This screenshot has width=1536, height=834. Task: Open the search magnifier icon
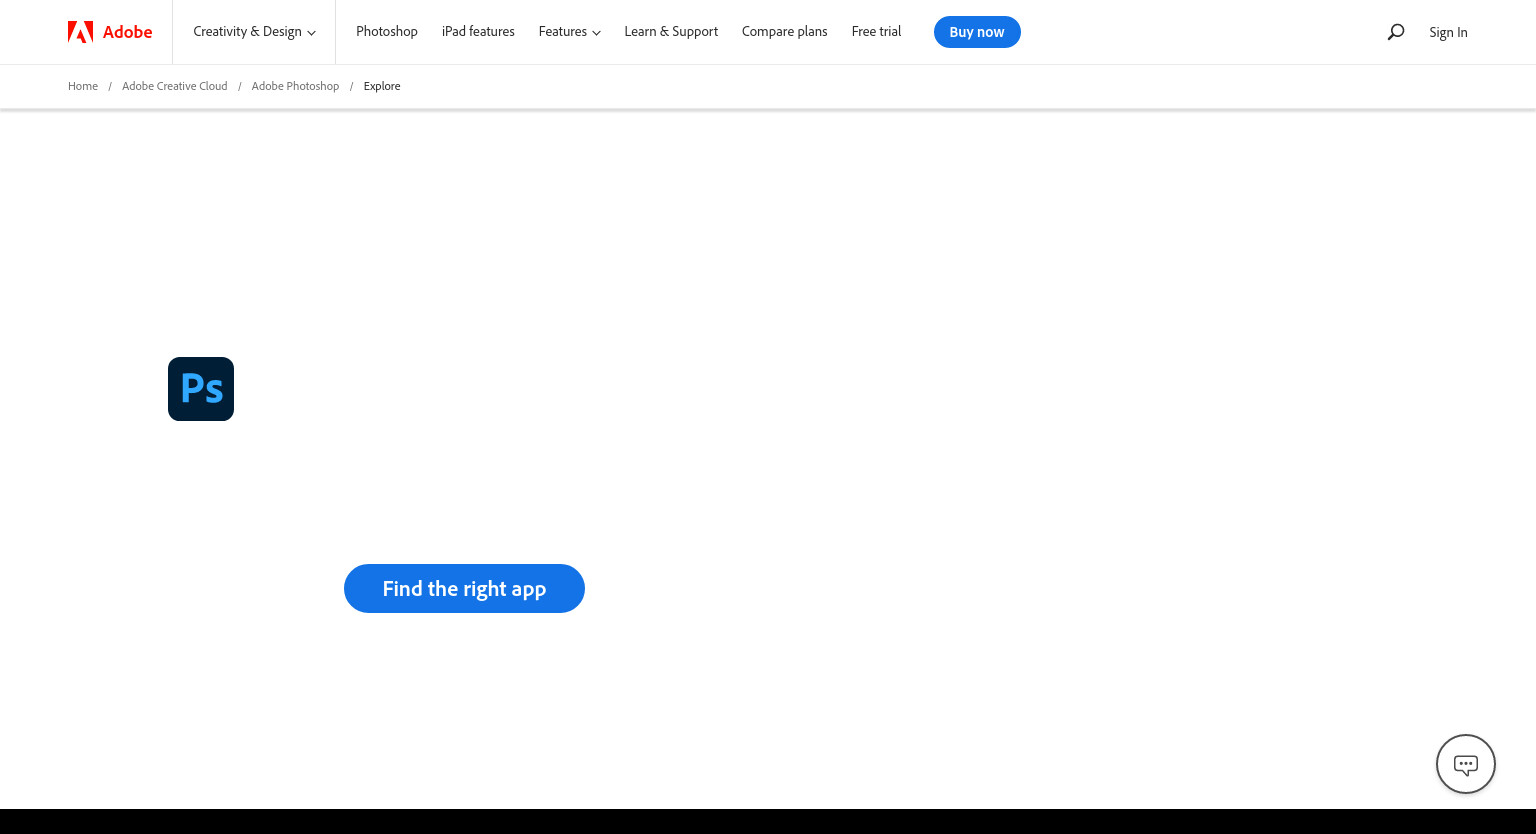pyautogui.click(x=1396, y=32)
